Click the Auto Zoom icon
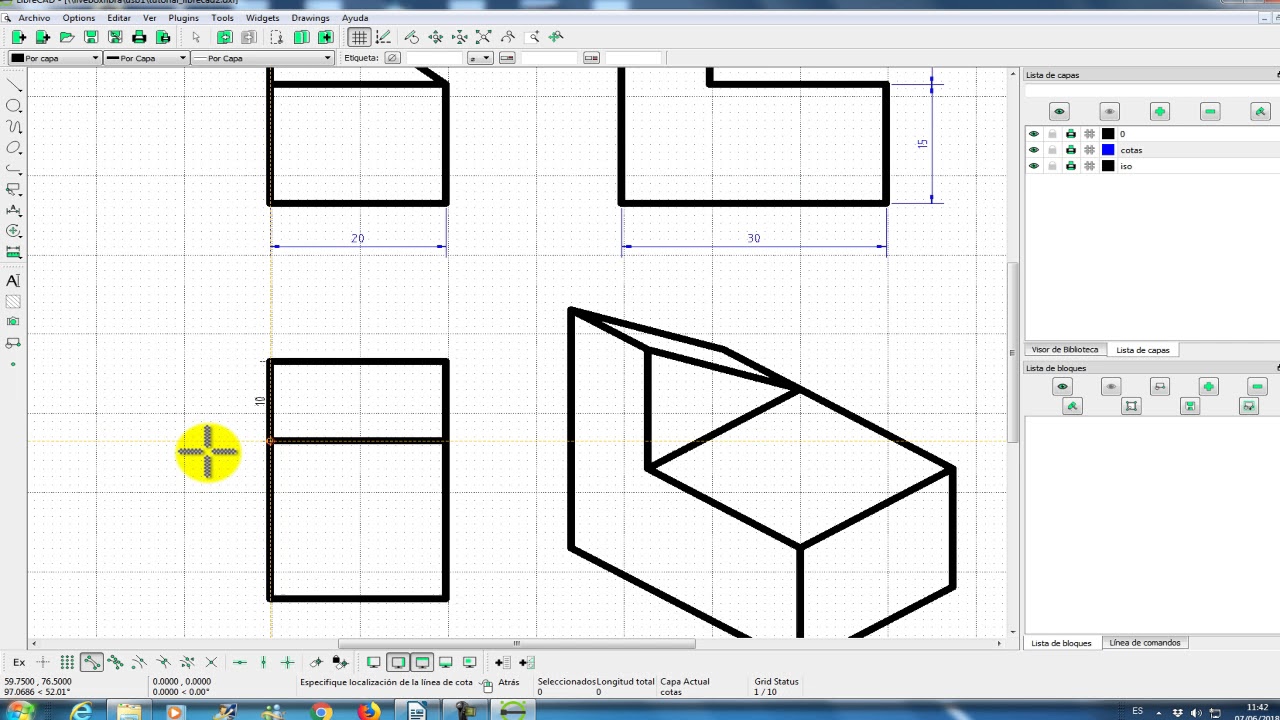 484,37
